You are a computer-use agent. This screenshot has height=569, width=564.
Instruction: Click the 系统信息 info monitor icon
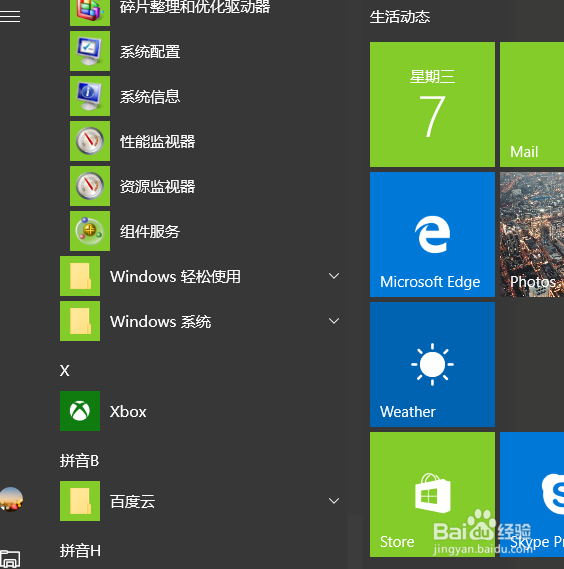click(x=90, y=96)
